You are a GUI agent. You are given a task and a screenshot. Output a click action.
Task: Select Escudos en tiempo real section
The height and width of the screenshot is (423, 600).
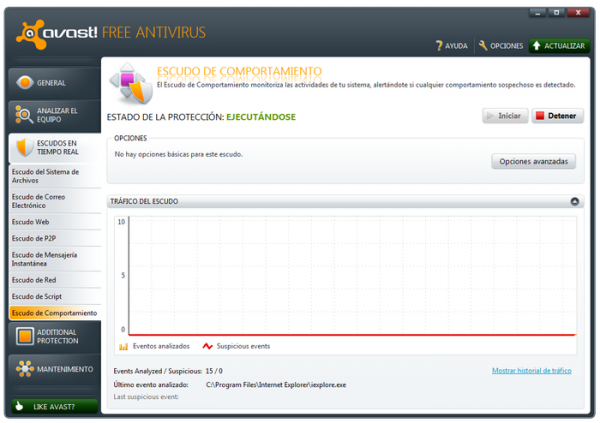tap(54, 147)
